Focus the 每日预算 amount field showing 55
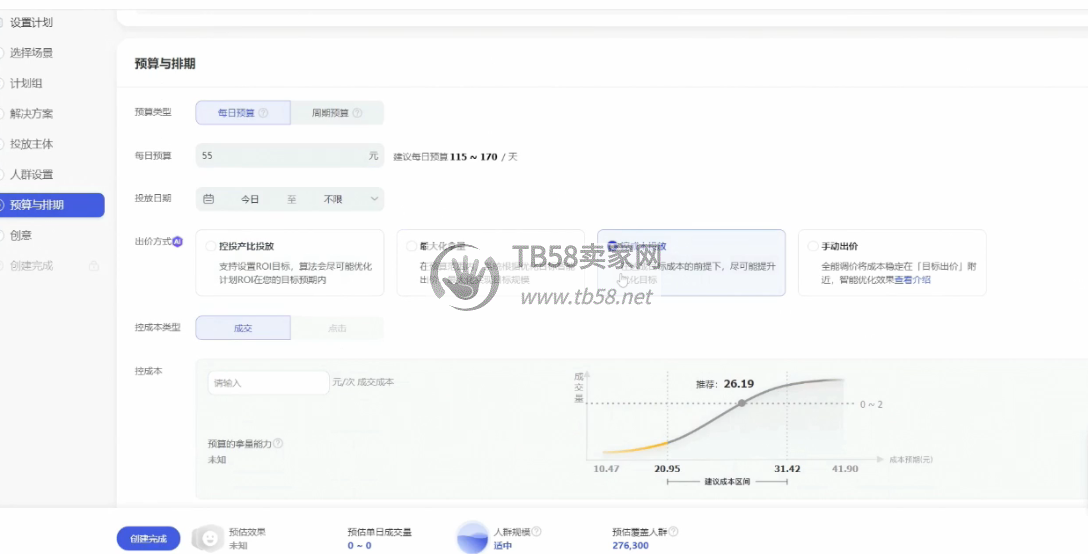The width and height of the screenshot is (1088, 554). [x=289, y=156]
